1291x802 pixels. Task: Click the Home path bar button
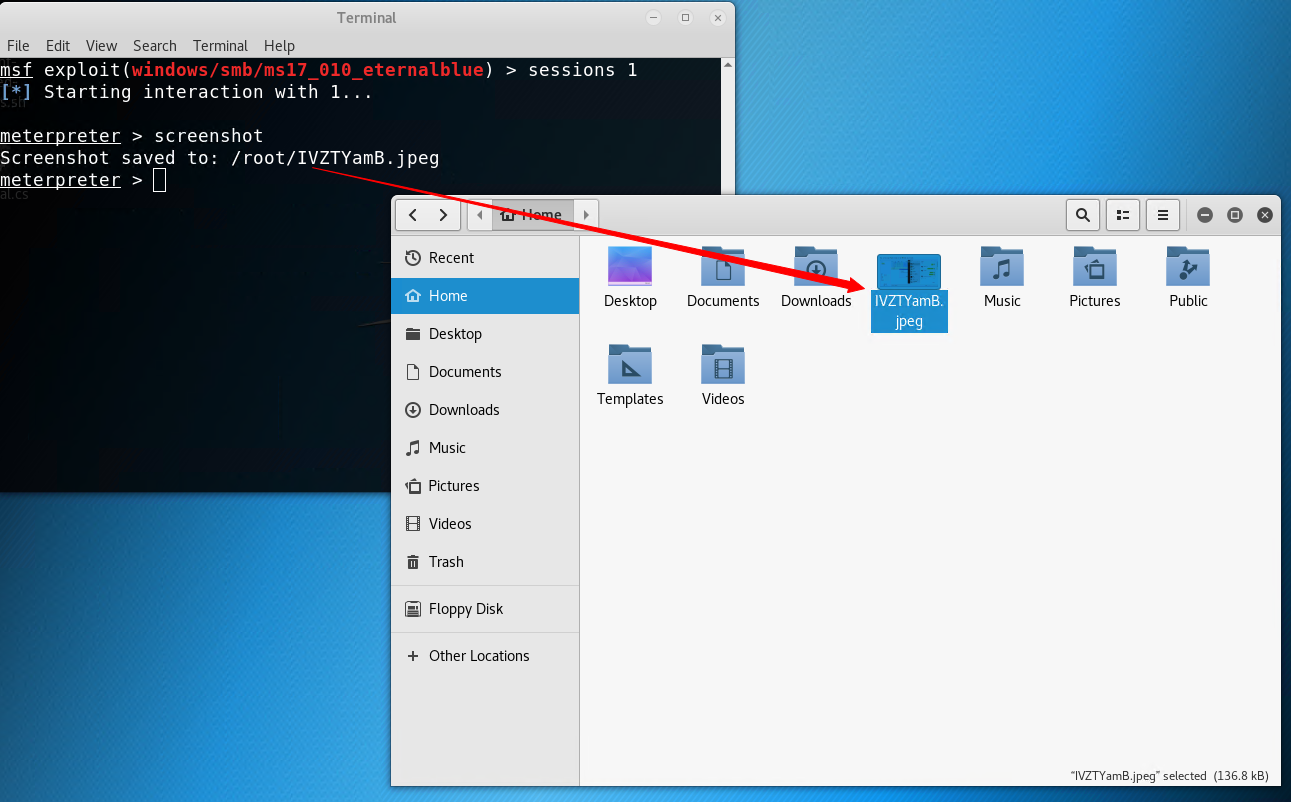[532, 215]
